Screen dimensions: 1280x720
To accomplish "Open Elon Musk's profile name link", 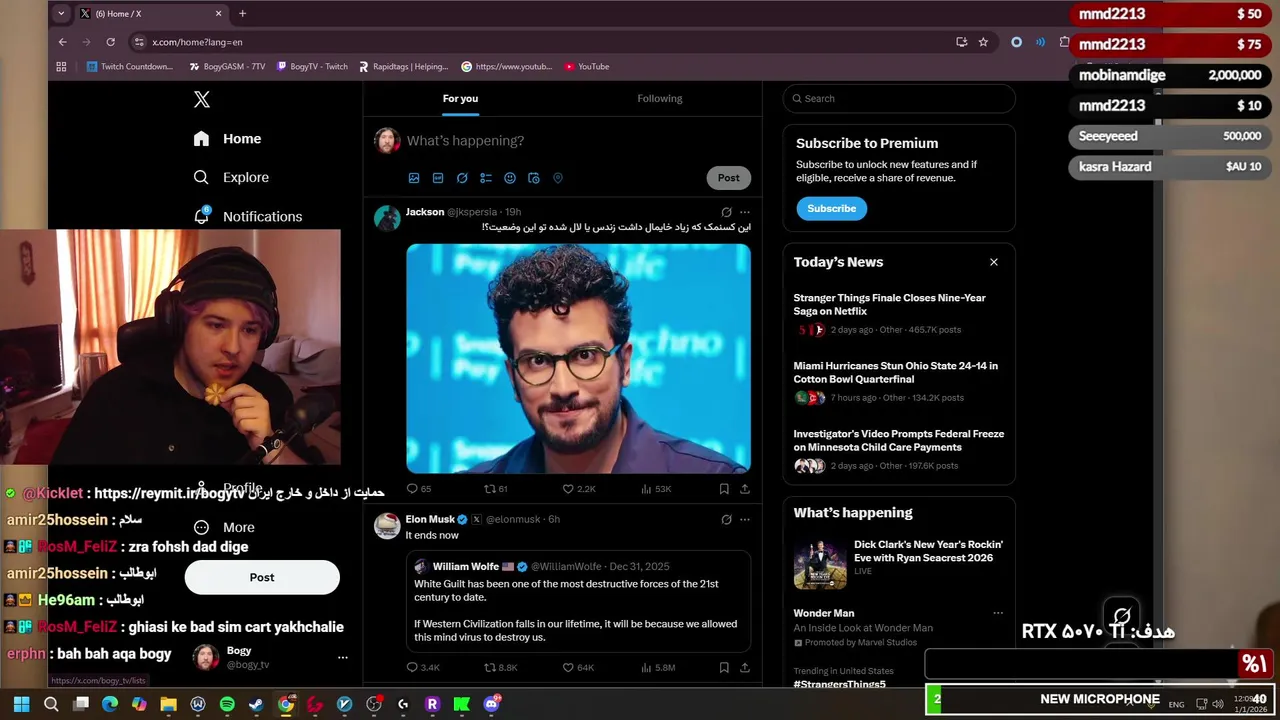I will pos(430,519).
